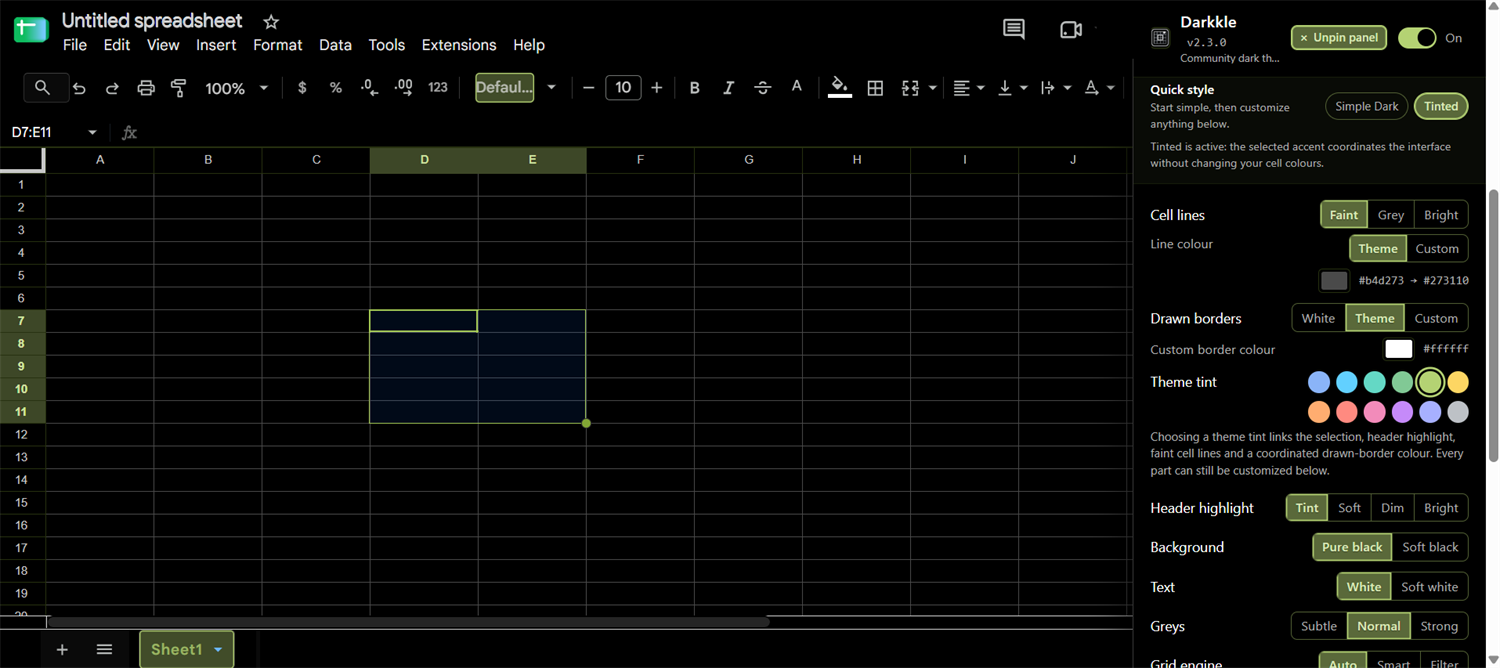The width and height of the screenshot is (1500, 668).
Task: Star the Untitled spreadsheet
Action: coord(271,21)
